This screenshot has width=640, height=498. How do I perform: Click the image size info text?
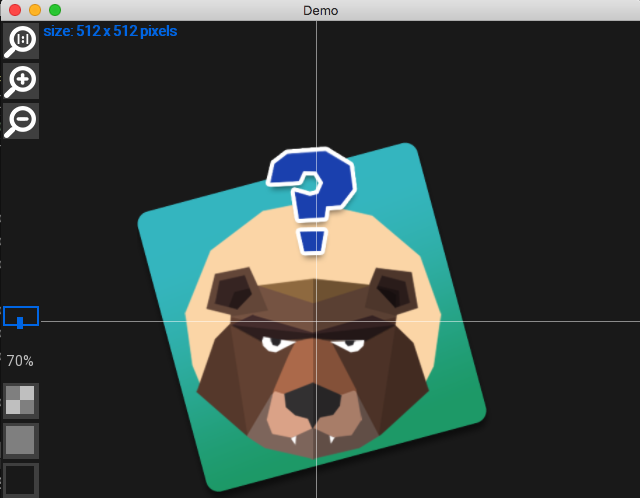pyautogui.click(x=110, y=31)
